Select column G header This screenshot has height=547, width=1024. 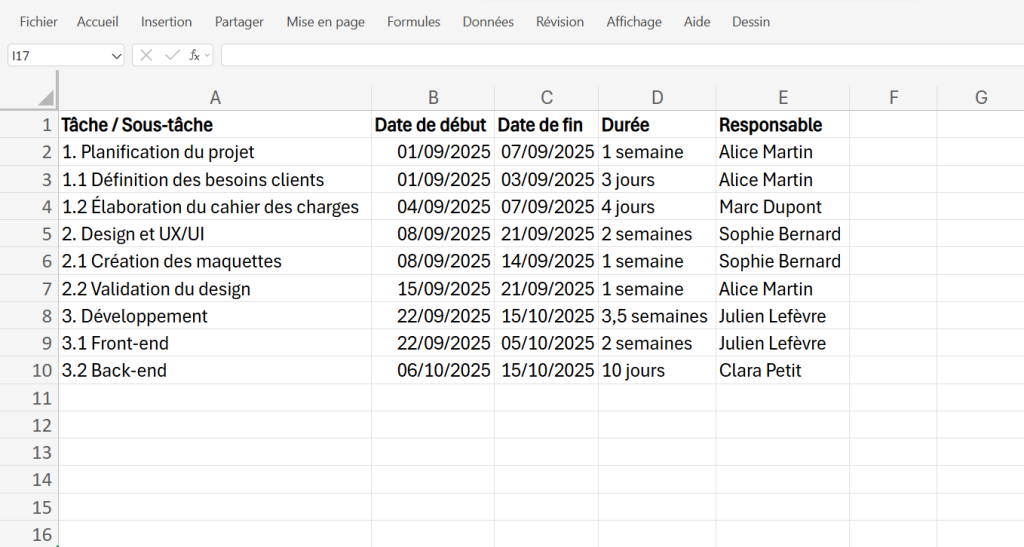click(x=981, y=97)
